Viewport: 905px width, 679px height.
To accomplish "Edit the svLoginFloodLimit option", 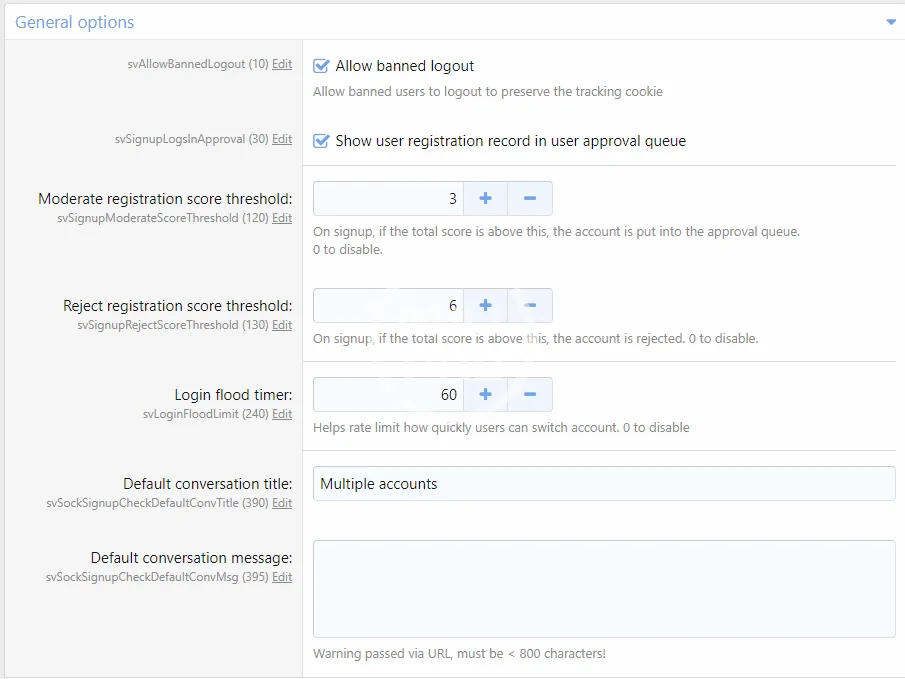I will [282, 414].
